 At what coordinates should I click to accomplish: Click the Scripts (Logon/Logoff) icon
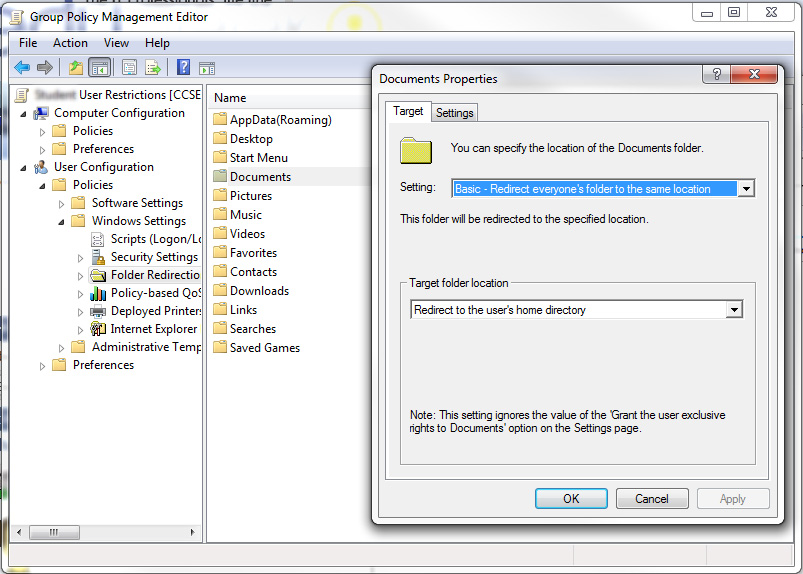[x=97, y=239]
